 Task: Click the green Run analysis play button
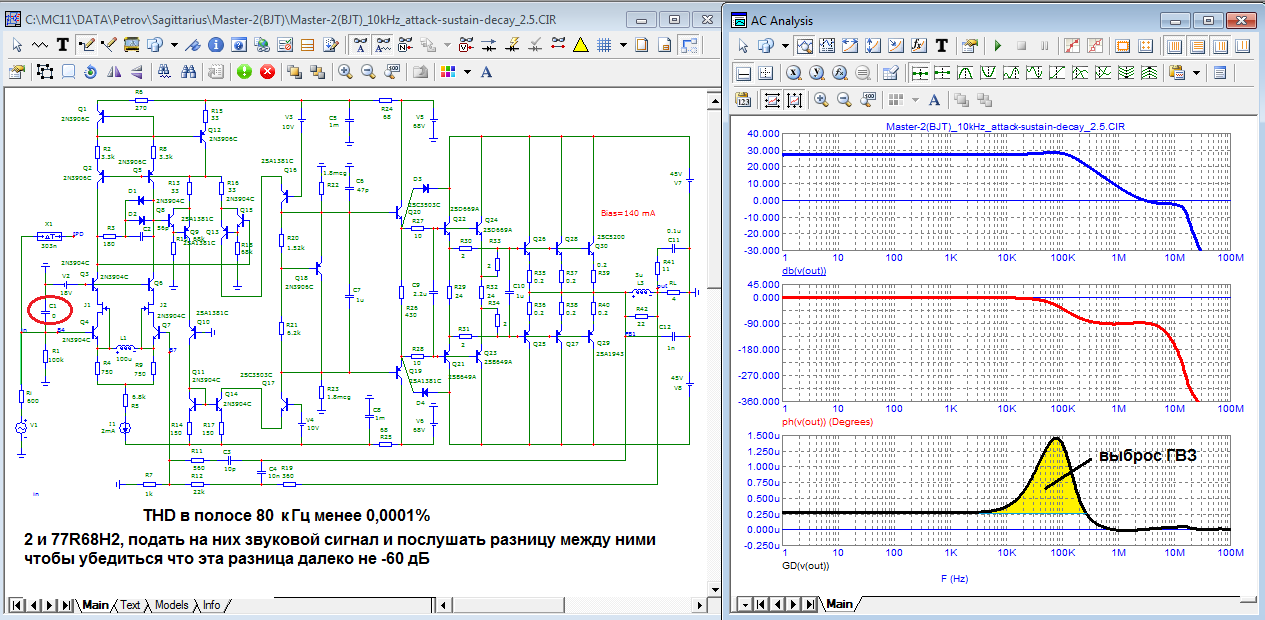click(997, 46)
